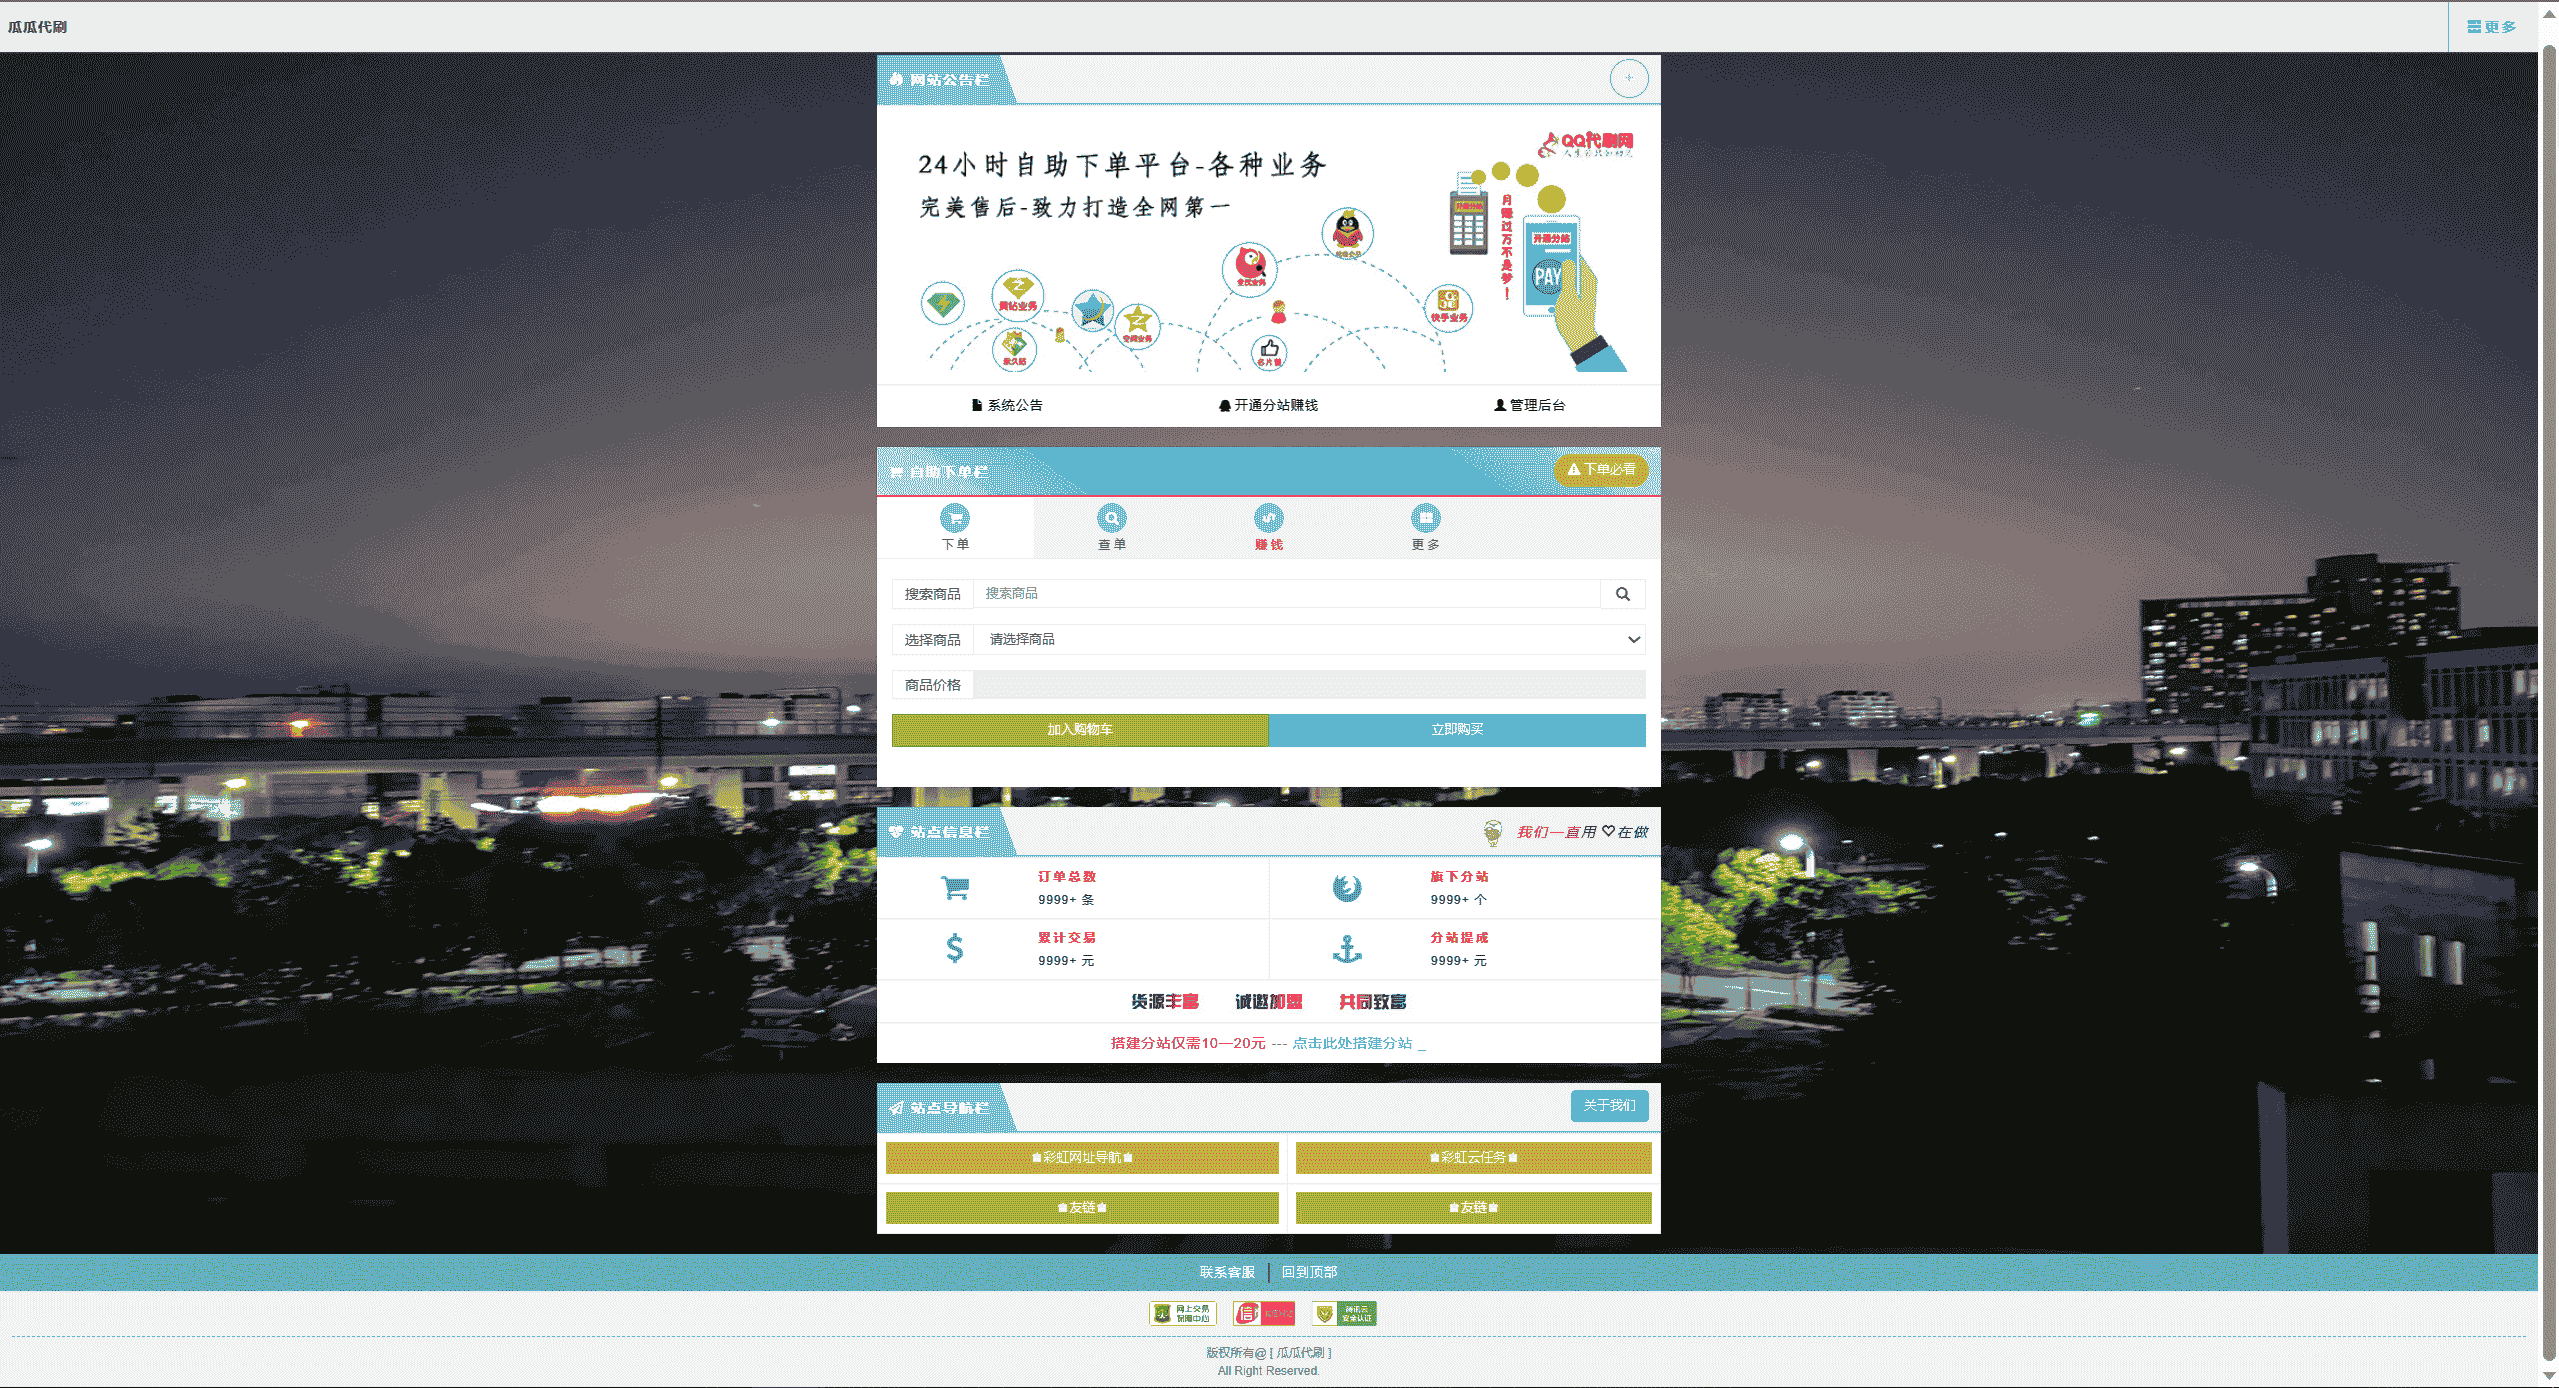Click the 点击此处搭建分站 link
This screenshot has width=2559, height=1388.
coord(1352,1043)
